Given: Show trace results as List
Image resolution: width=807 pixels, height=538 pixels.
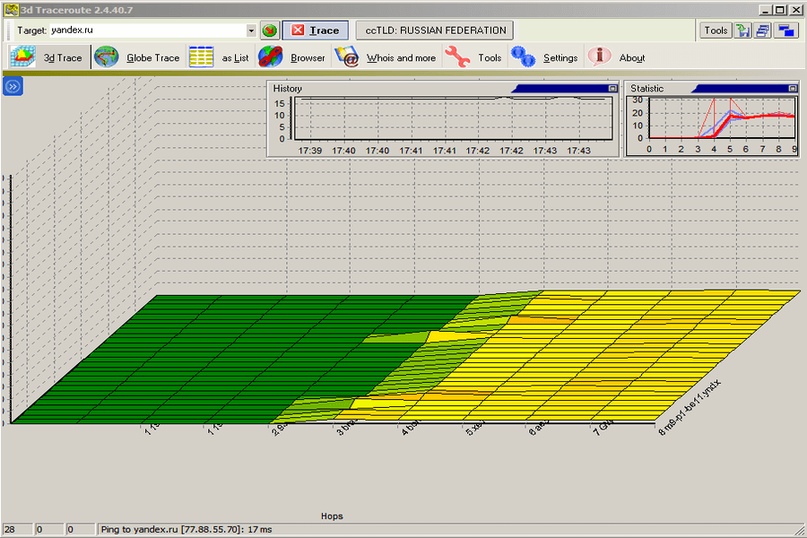Looking at the screenshot, I should pos(219,58).
